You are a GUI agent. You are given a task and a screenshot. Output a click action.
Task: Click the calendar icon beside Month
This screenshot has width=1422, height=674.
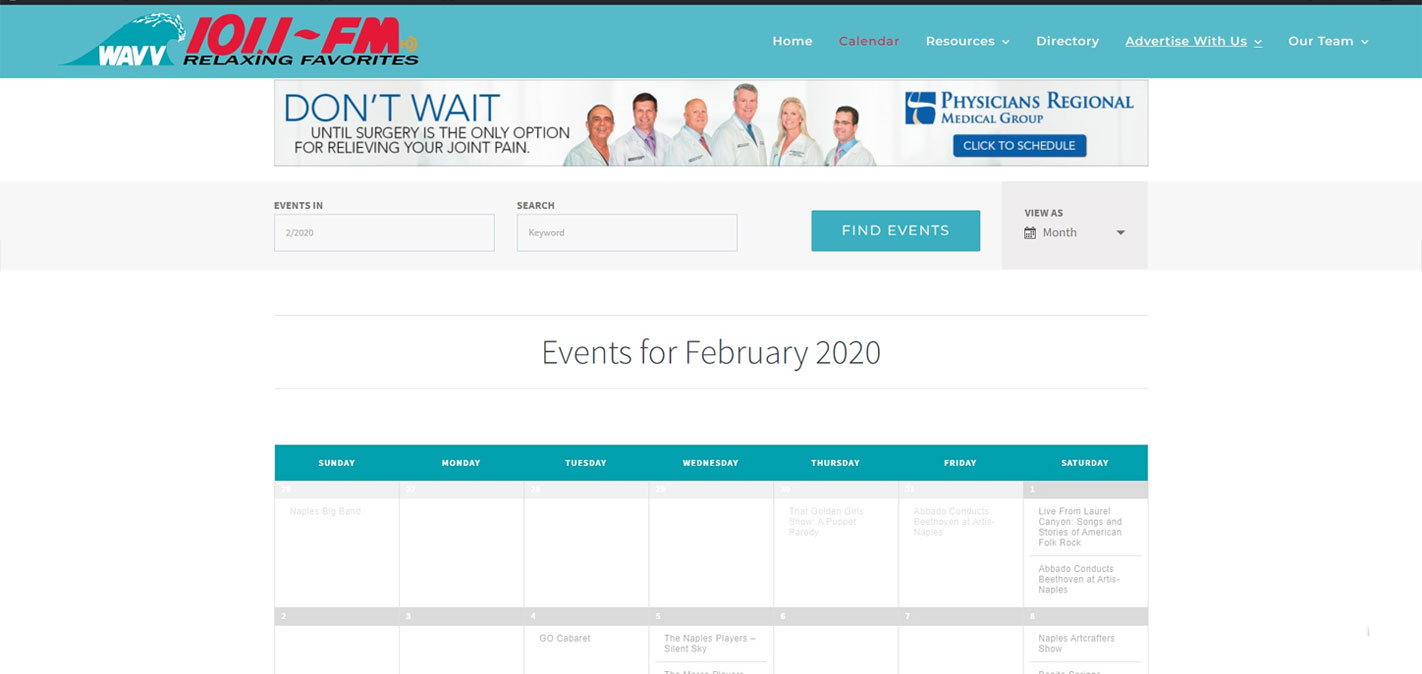coord(1030,233)
